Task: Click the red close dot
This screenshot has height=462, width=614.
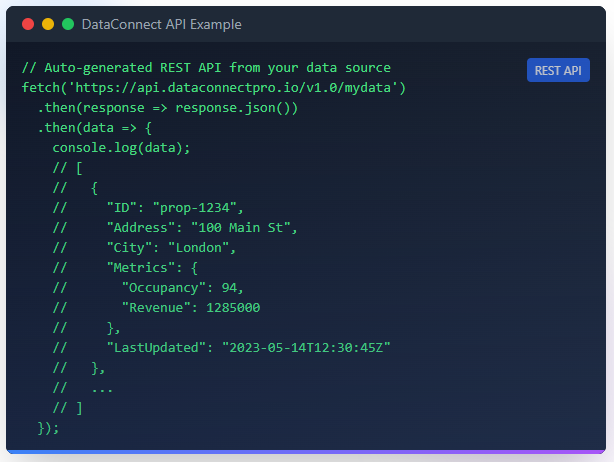Action: point(28,24)
